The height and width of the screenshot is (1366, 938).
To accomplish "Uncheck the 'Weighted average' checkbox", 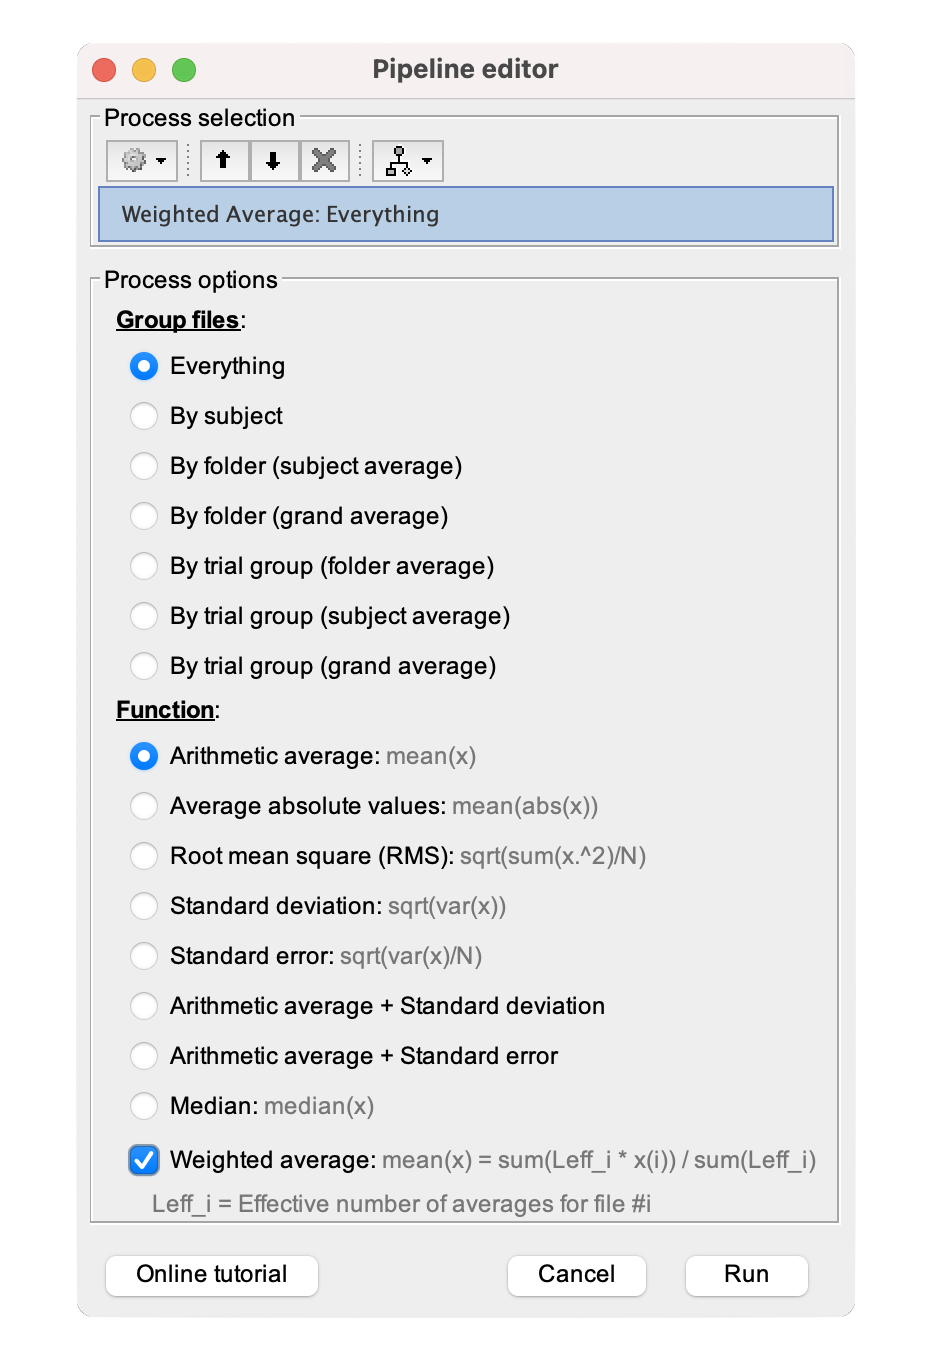I will 144,1160.
